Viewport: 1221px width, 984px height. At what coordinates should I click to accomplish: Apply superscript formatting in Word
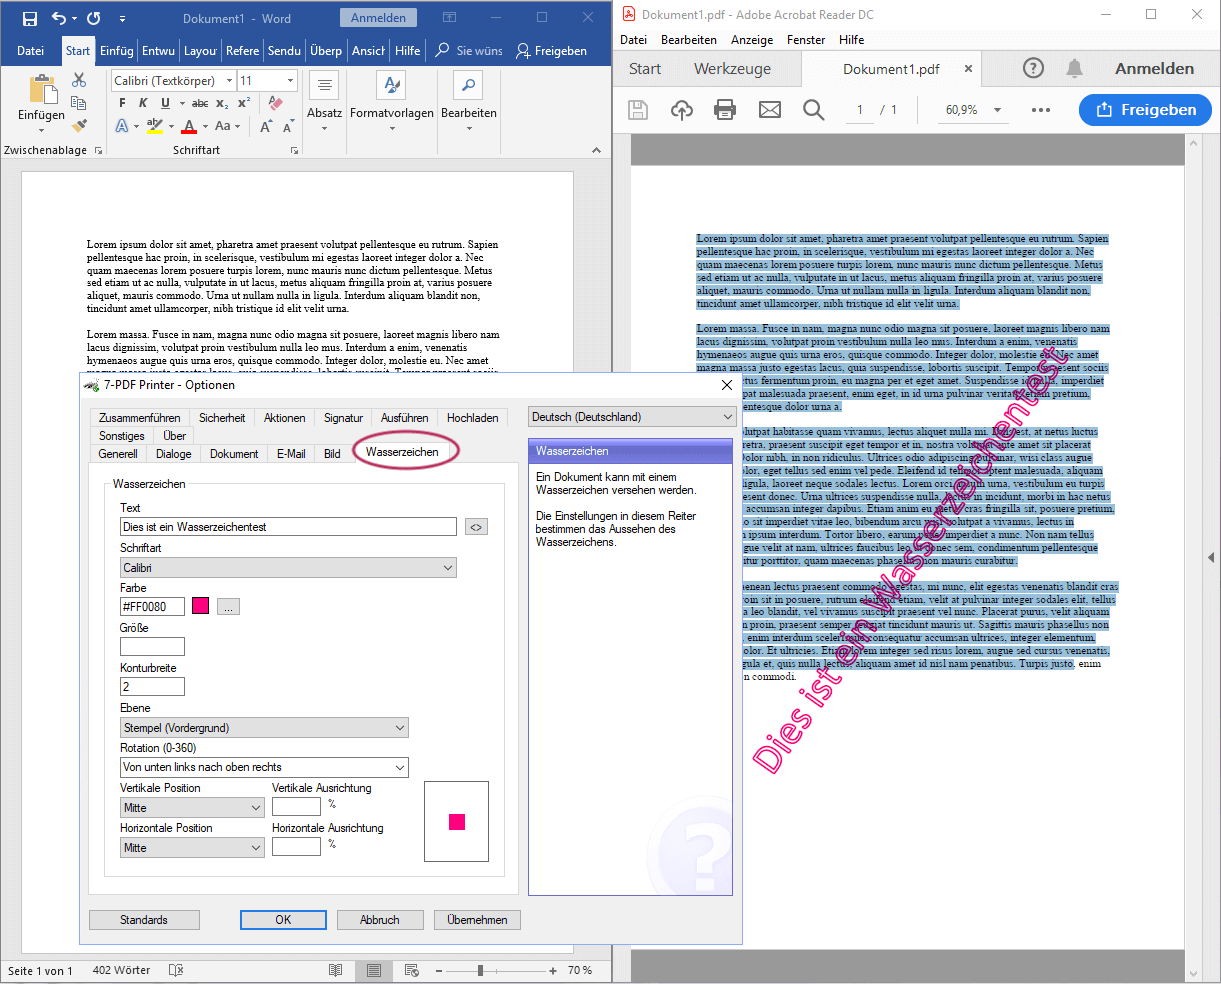pos(244,103)
